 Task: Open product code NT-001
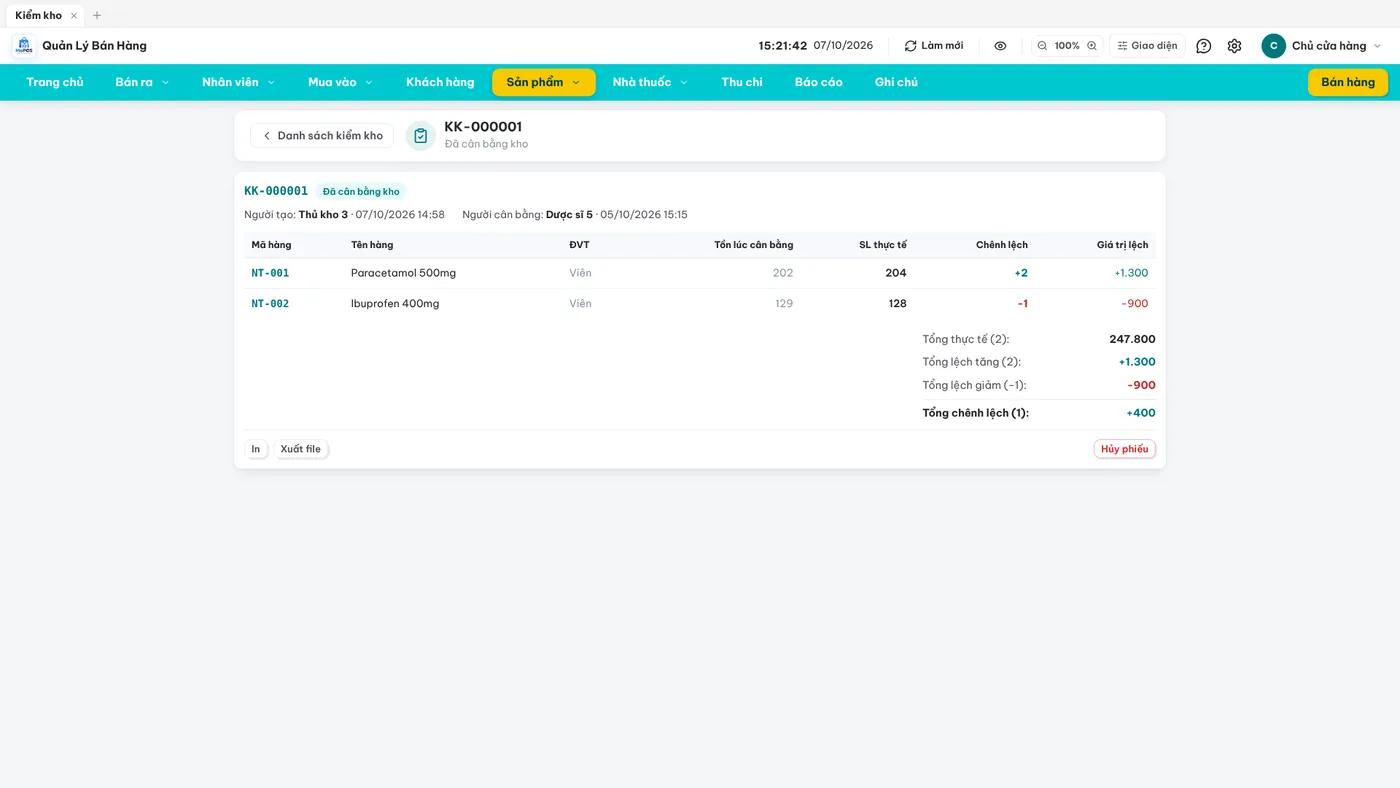(270, 273)
